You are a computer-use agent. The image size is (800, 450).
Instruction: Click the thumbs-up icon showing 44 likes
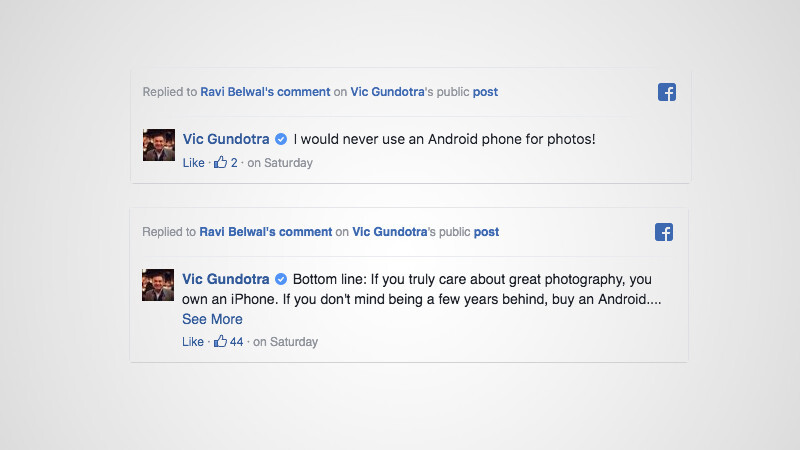pos(220,342)
